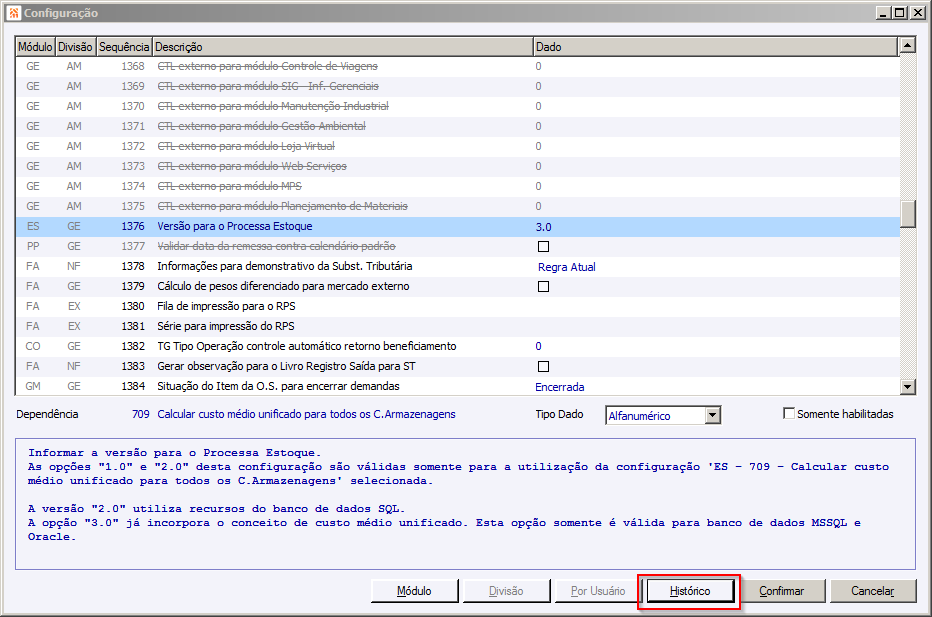Select row Série para impressão do RPS

tap(457, 326)
